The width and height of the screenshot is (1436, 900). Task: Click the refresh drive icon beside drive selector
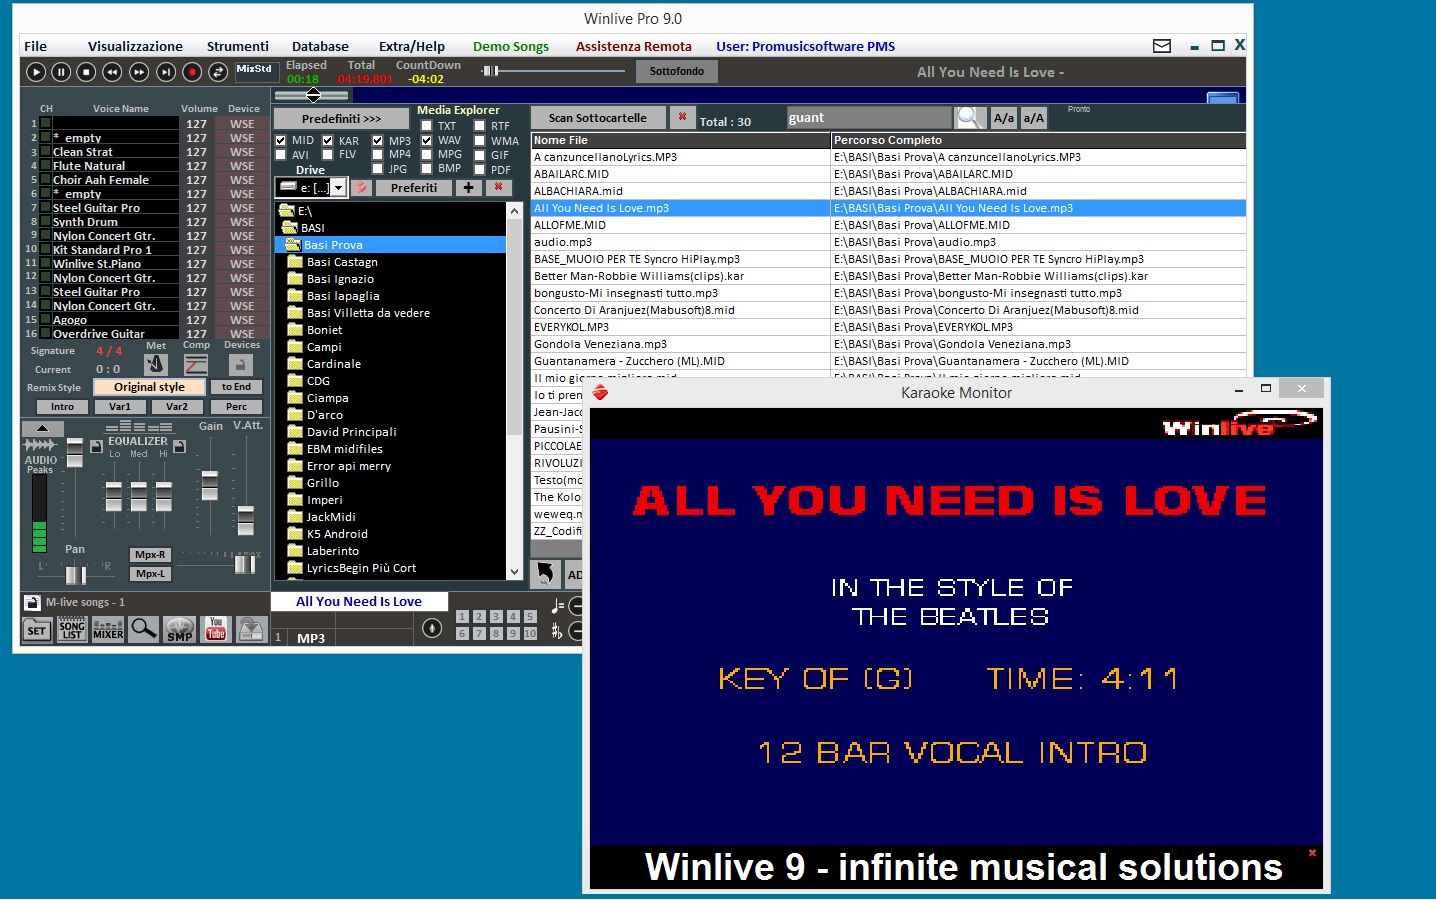tap(361, 188)
